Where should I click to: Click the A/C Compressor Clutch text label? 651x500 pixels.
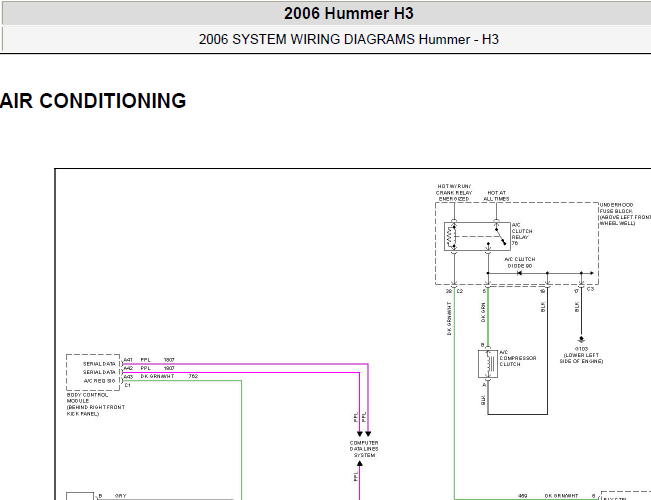point(518,358)
